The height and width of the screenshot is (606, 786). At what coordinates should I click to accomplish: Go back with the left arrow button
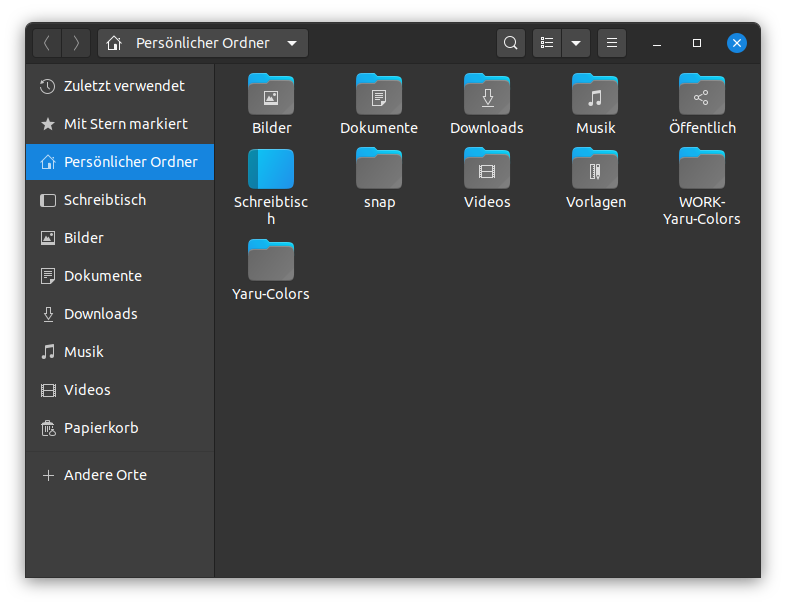point(47,43)
